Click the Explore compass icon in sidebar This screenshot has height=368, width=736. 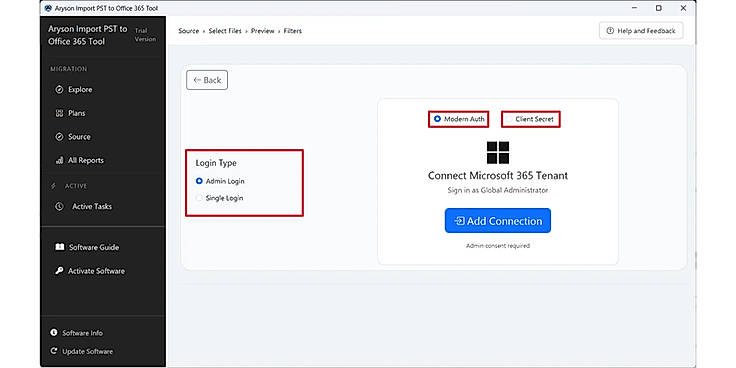59,90
